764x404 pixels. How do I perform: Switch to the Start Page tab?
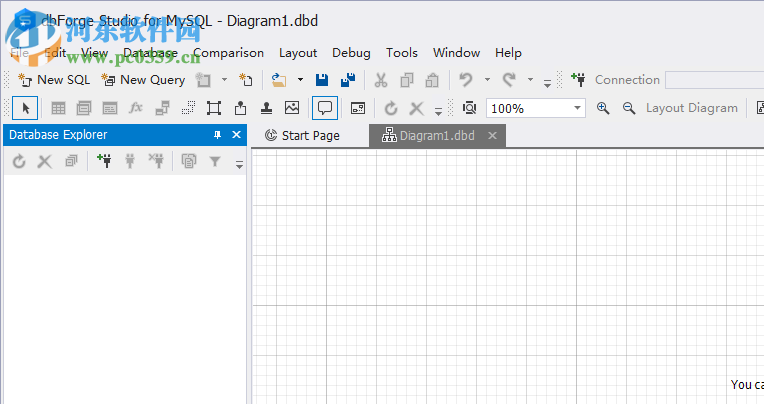[302, 135]
